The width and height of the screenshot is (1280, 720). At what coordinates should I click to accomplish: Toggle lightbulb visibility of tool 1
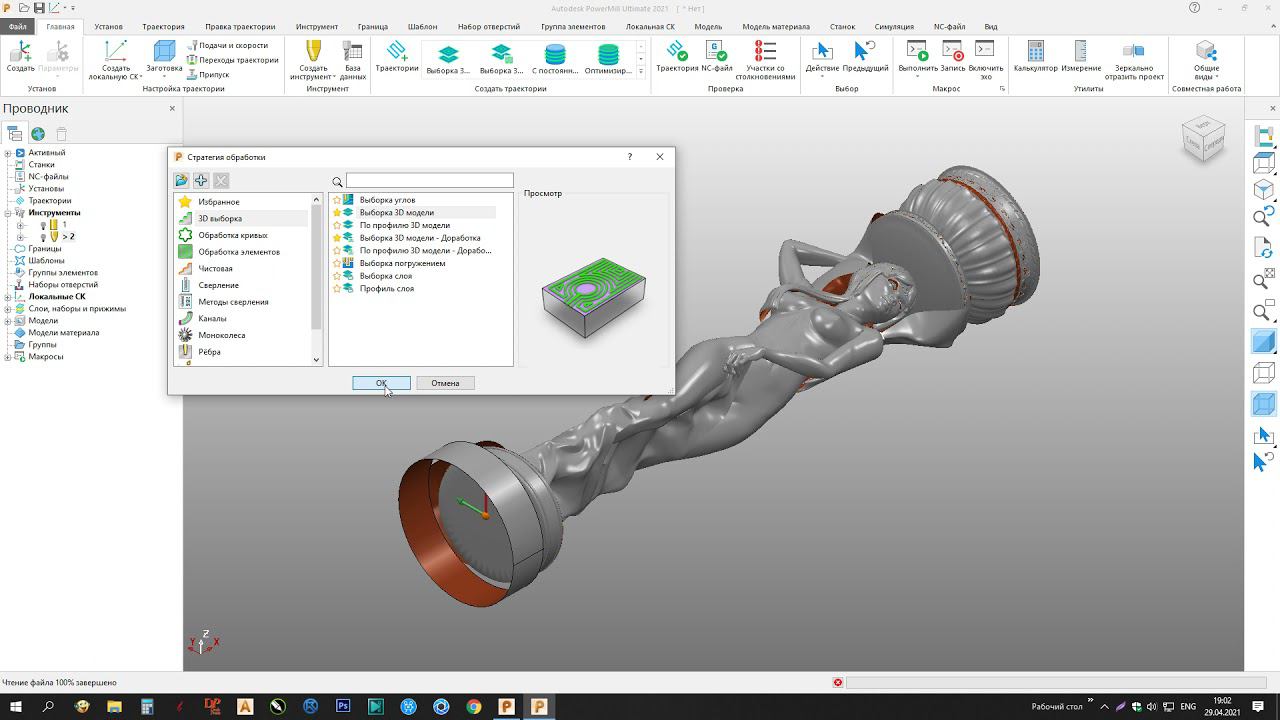43,225
